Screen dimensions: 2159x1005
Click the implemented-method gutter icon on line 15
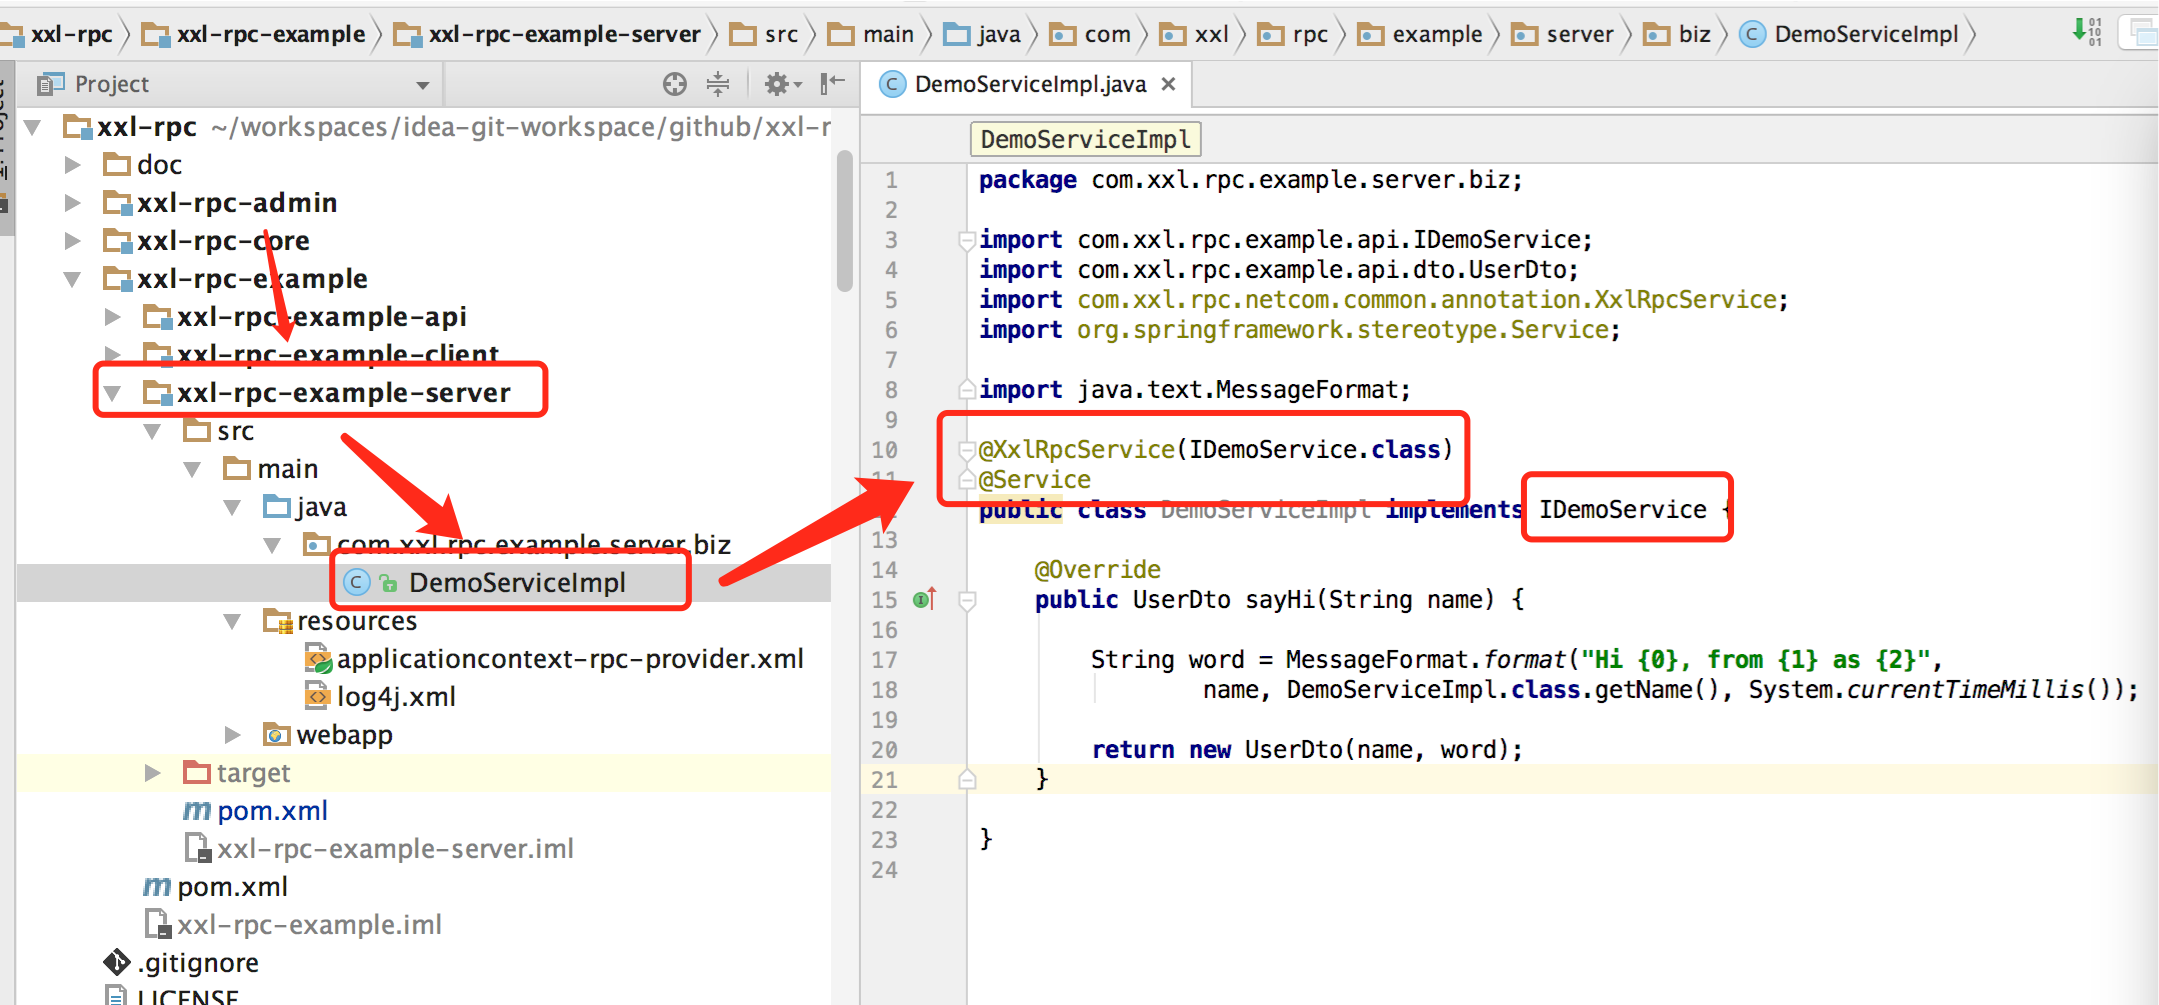[925, 599]
